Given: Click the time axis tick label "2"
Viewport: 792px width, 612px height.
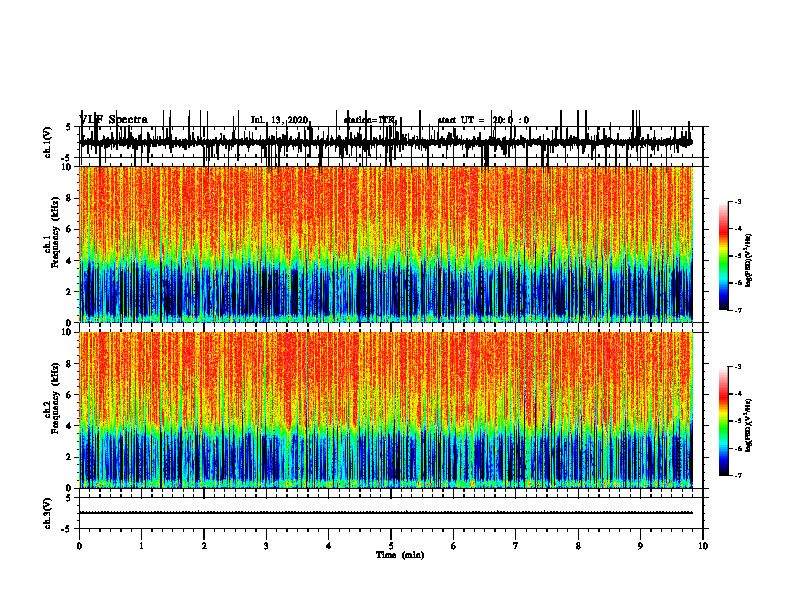Looking at the screenshot, I should tap(204, 546).
